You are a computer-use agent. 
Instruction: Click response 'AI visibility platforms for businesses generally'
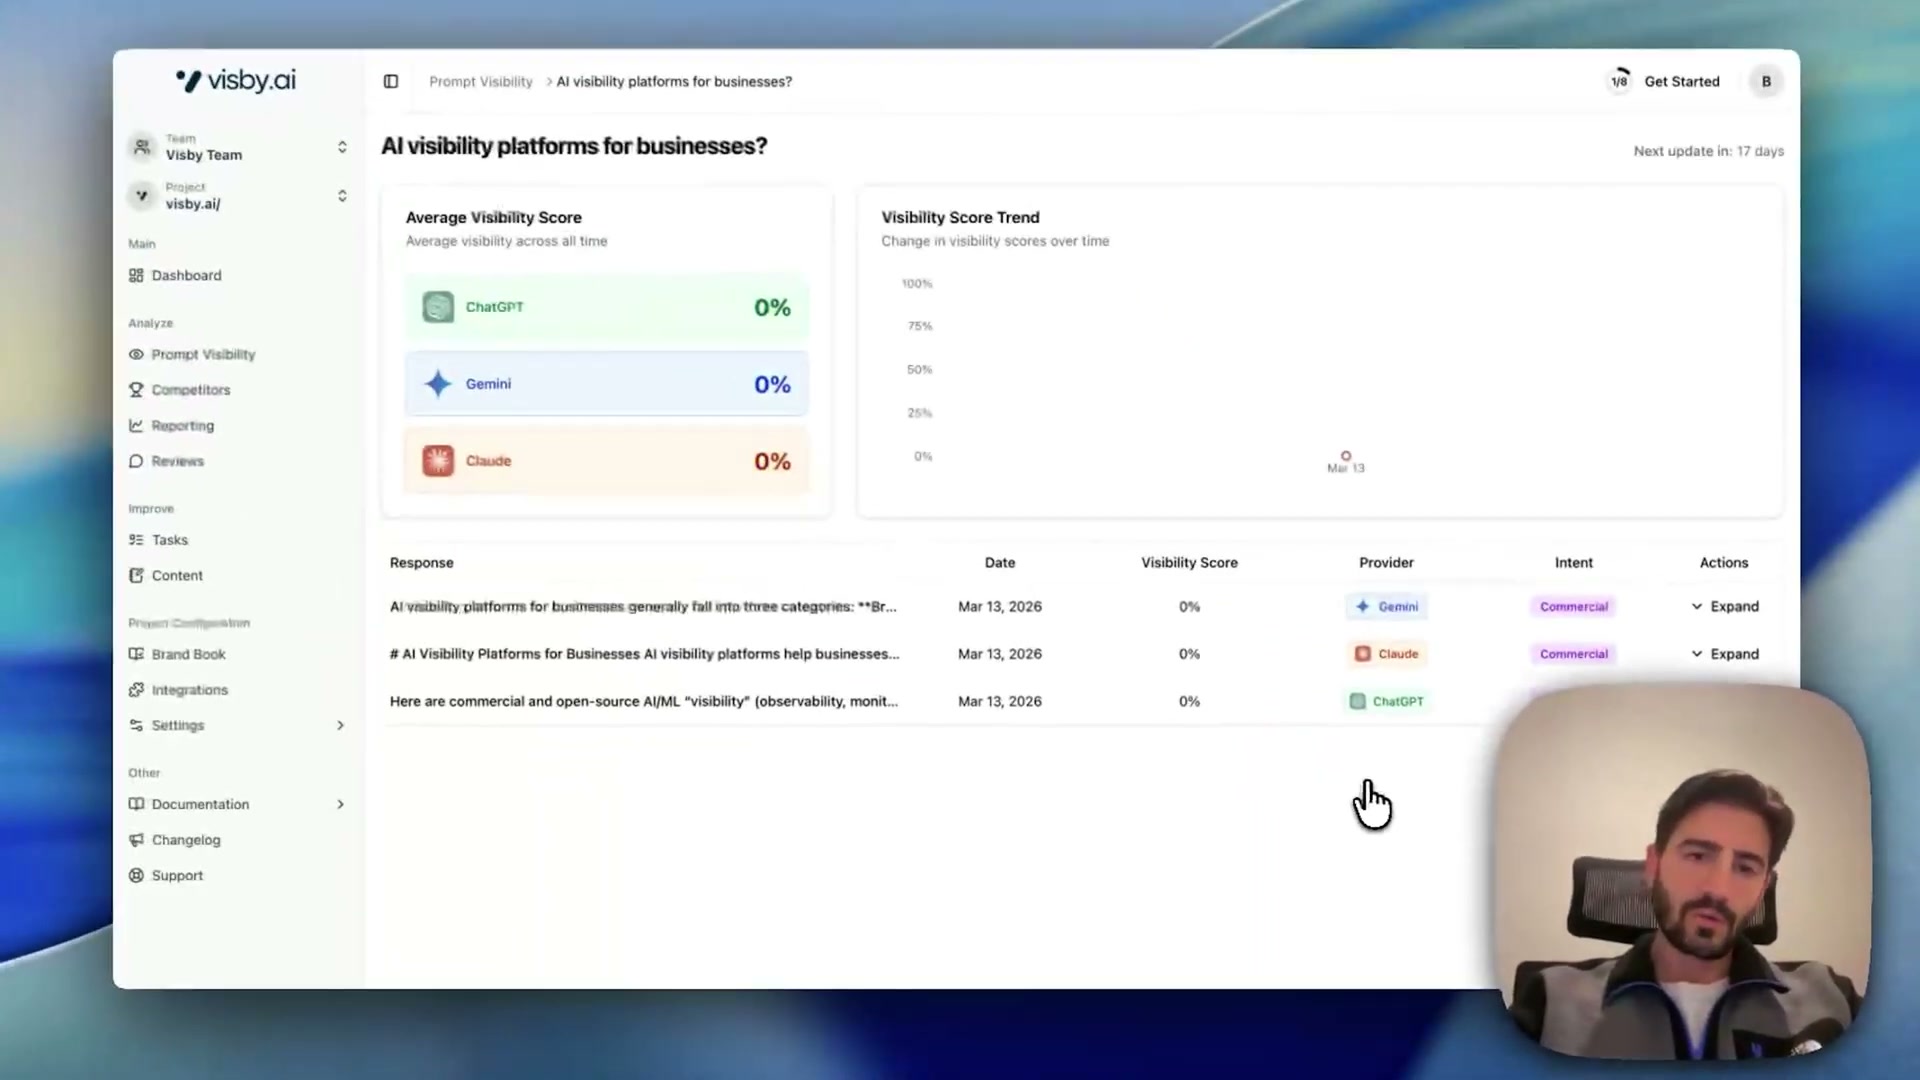[x=643, y=607]
